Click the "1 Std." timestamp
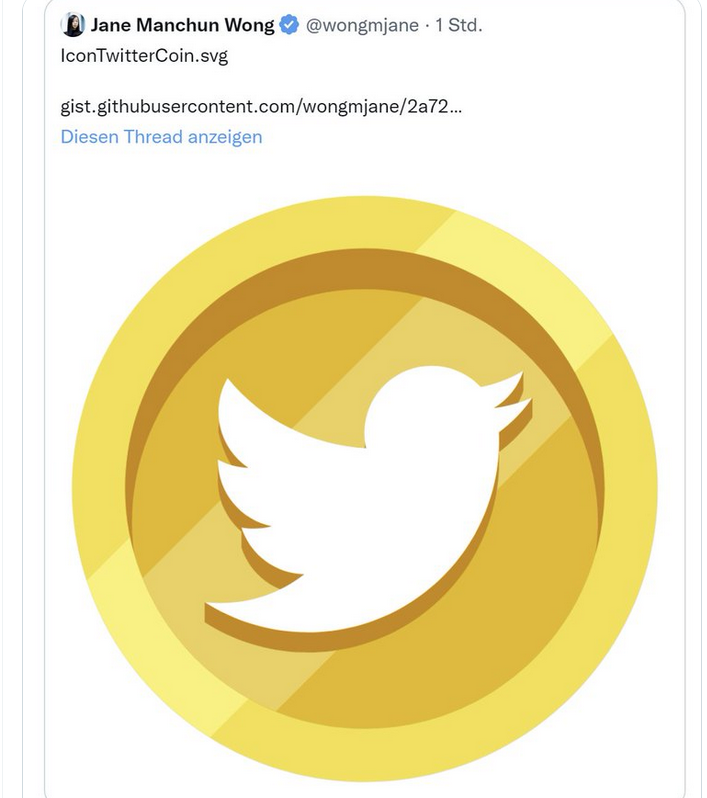 pos(458,26)
